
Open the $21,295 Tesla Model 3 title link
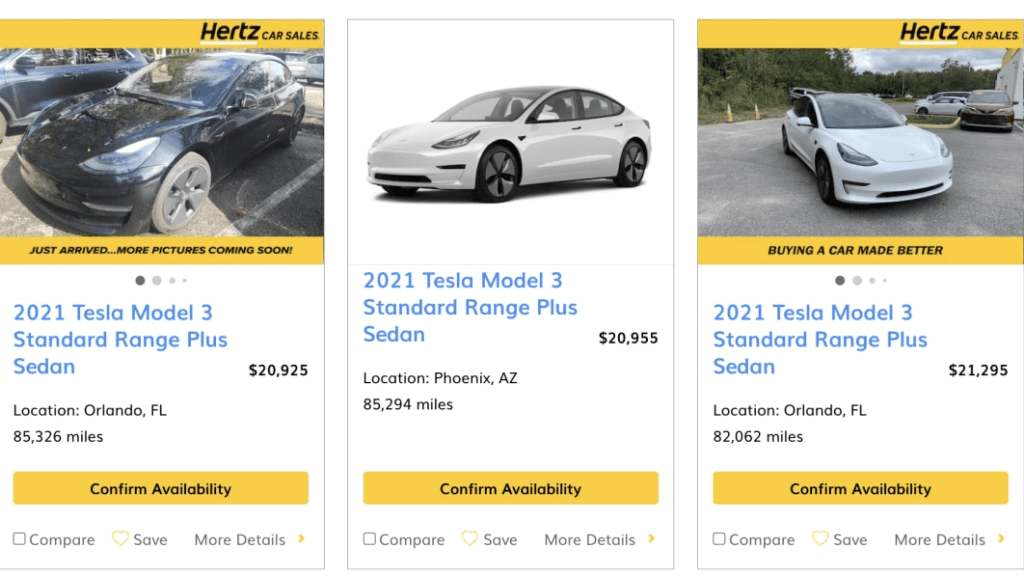[820, 340]
